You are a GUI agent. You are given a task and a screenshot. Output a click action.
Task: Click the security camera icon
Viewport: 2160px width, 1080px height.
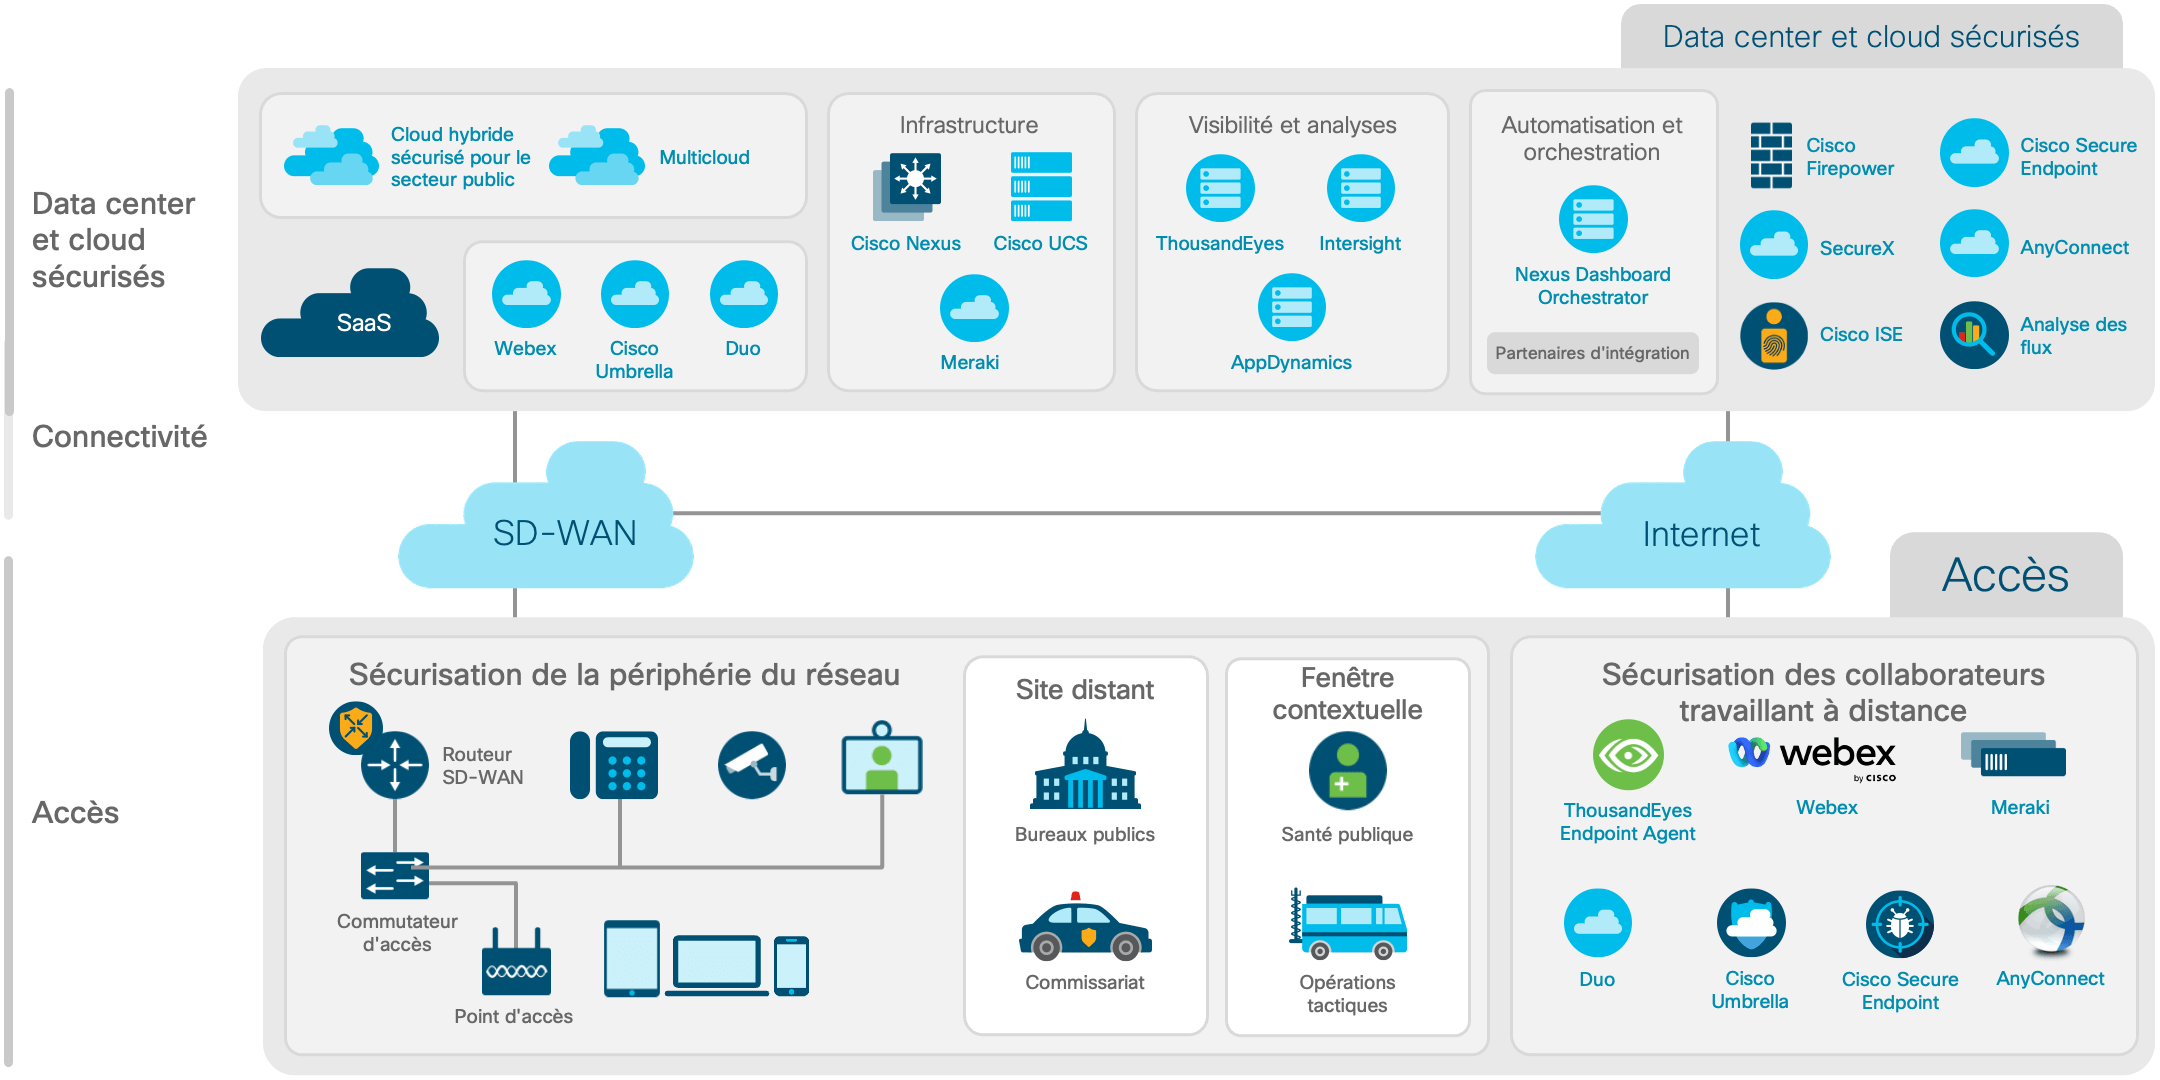tap(752, 765)
